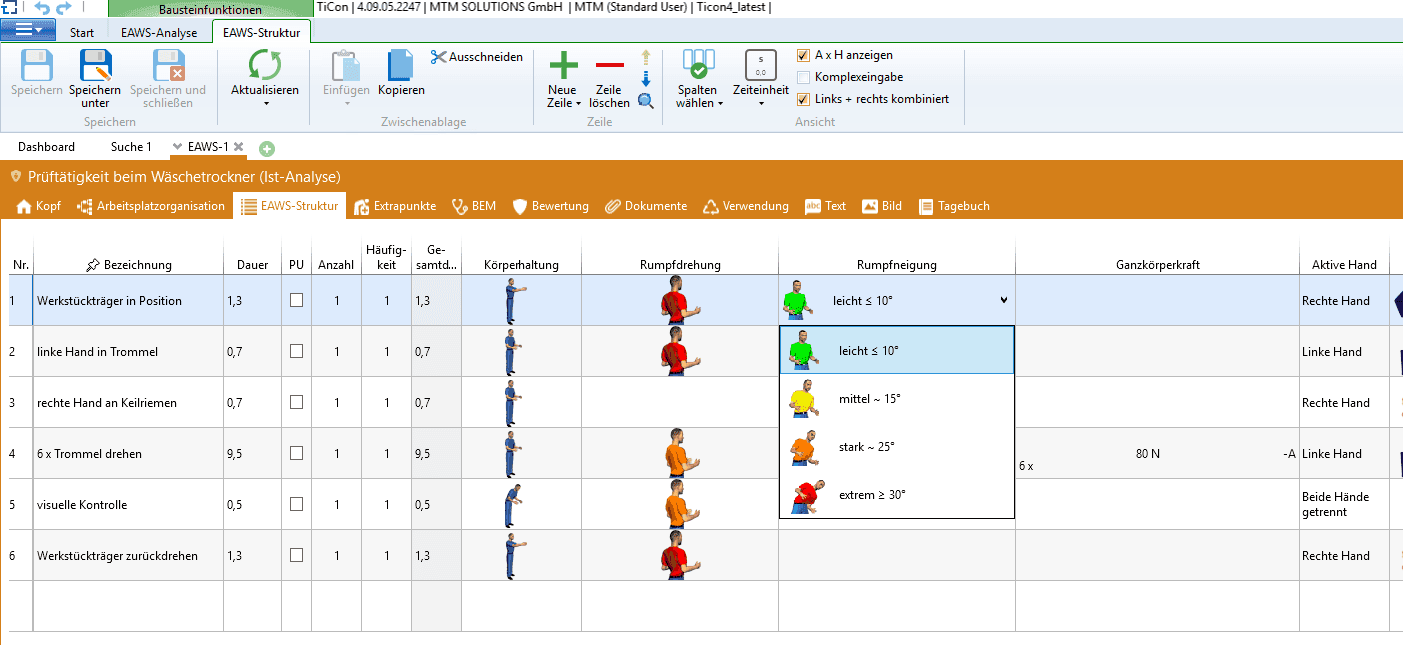
Task: Delete row using Zeile löschen icon
Action: coord(609,67)
